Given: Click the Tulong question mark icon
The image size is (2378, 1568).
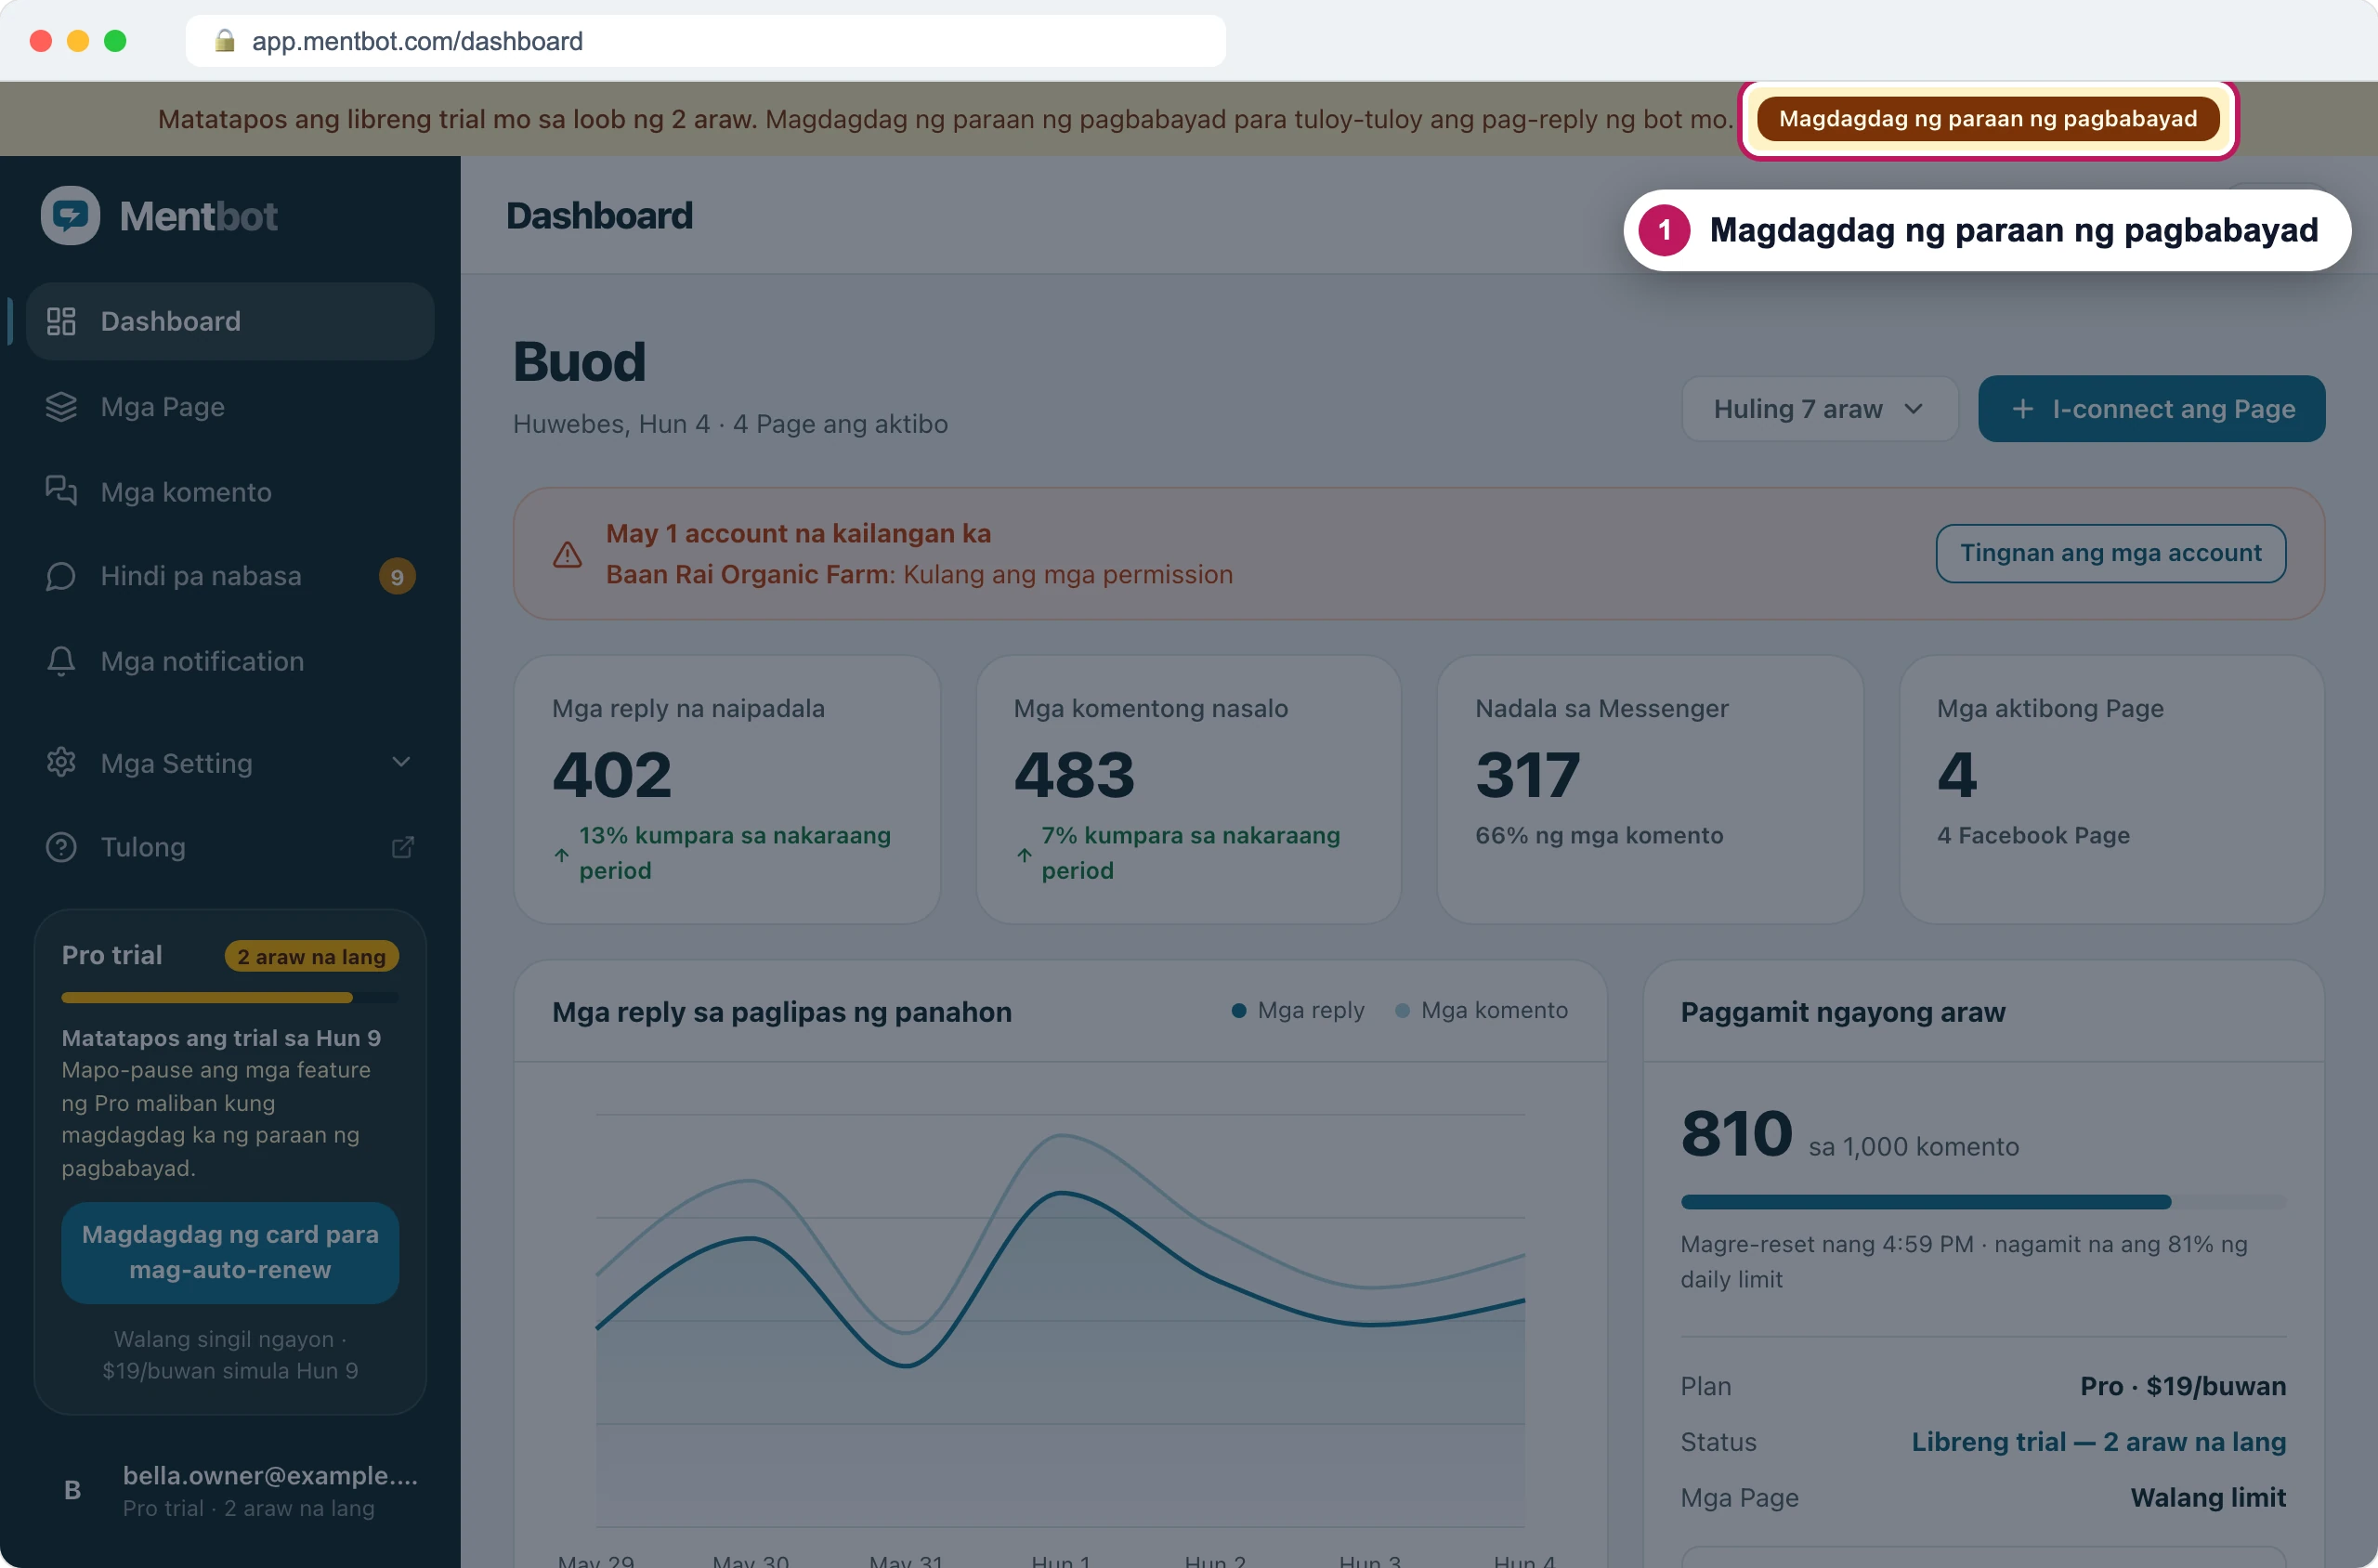Looking at the screenshot, I should pos(61,847).
